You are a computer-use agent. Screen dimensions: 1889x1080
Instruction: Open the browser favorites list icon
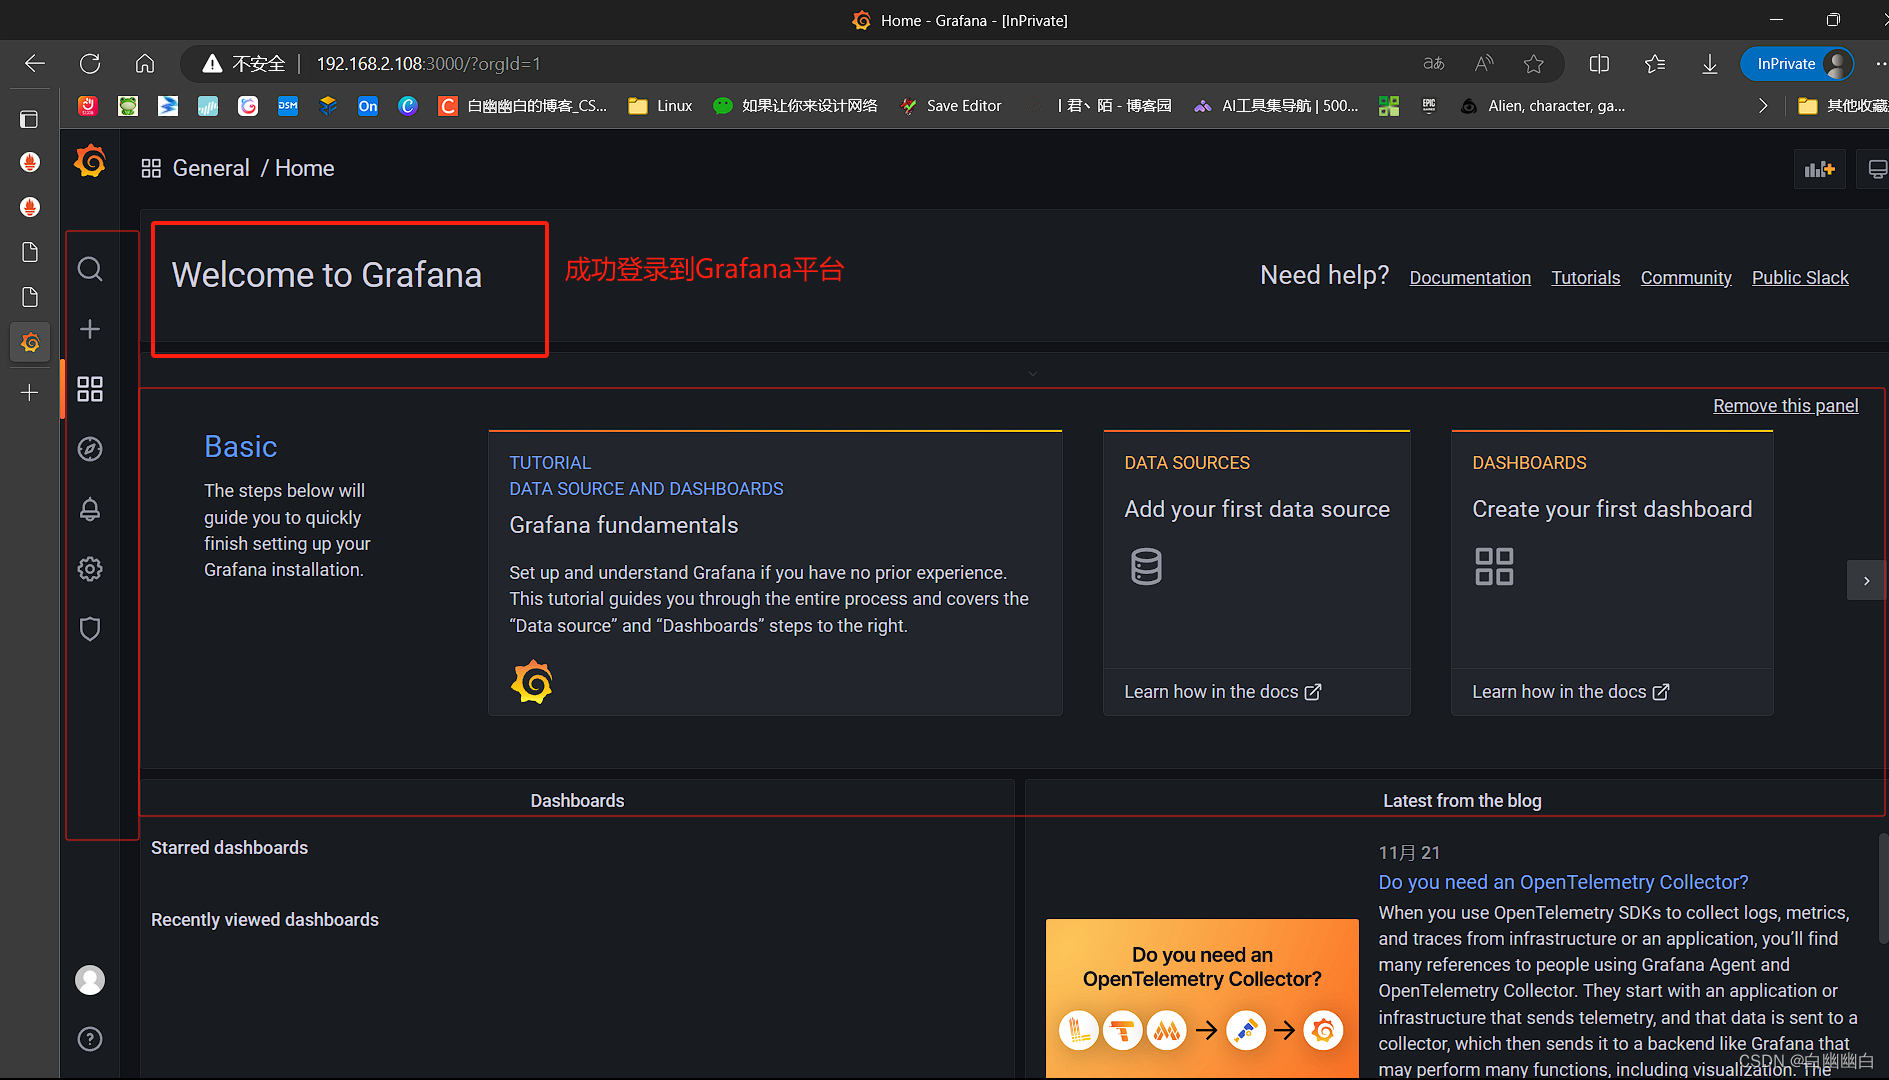(1655, 64)
